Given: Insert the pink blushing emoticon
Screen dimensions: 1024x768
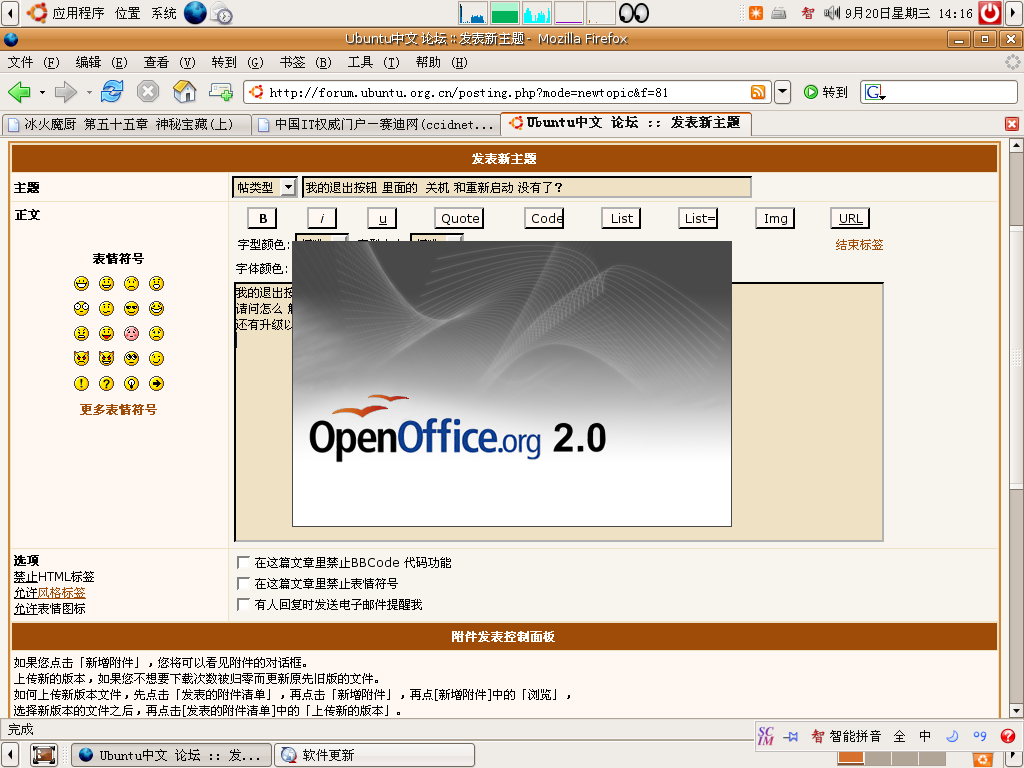Looking at the screenshot, I should tap(131, 333).
